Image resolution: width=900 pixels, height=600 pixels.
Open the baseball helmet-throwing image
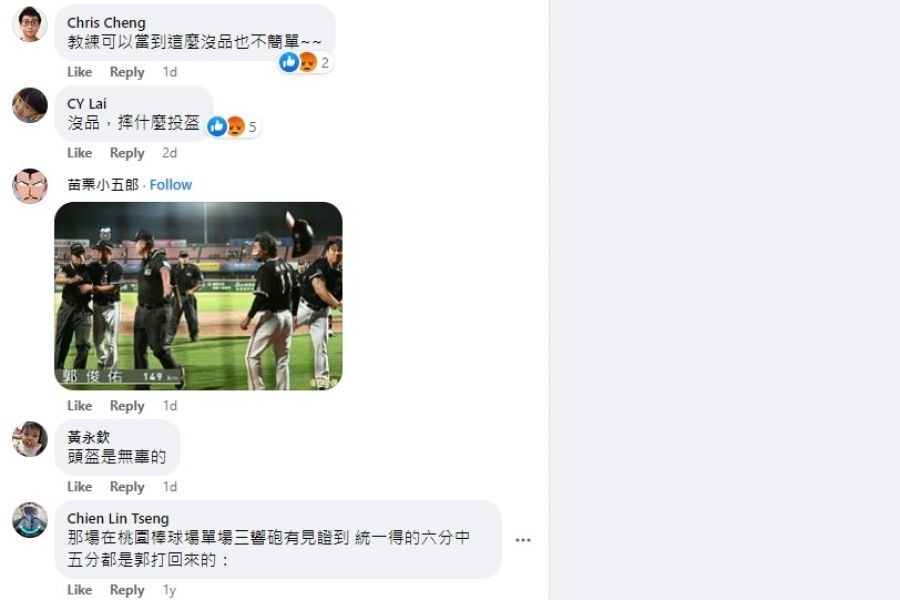(199, 296)
